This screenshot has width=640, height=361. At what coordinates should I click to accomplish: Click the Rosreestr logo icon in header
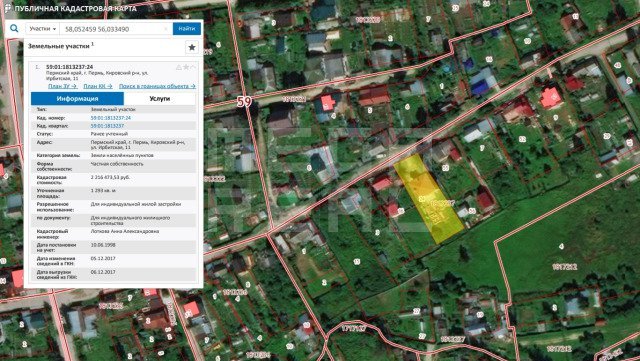click(7, 8)
